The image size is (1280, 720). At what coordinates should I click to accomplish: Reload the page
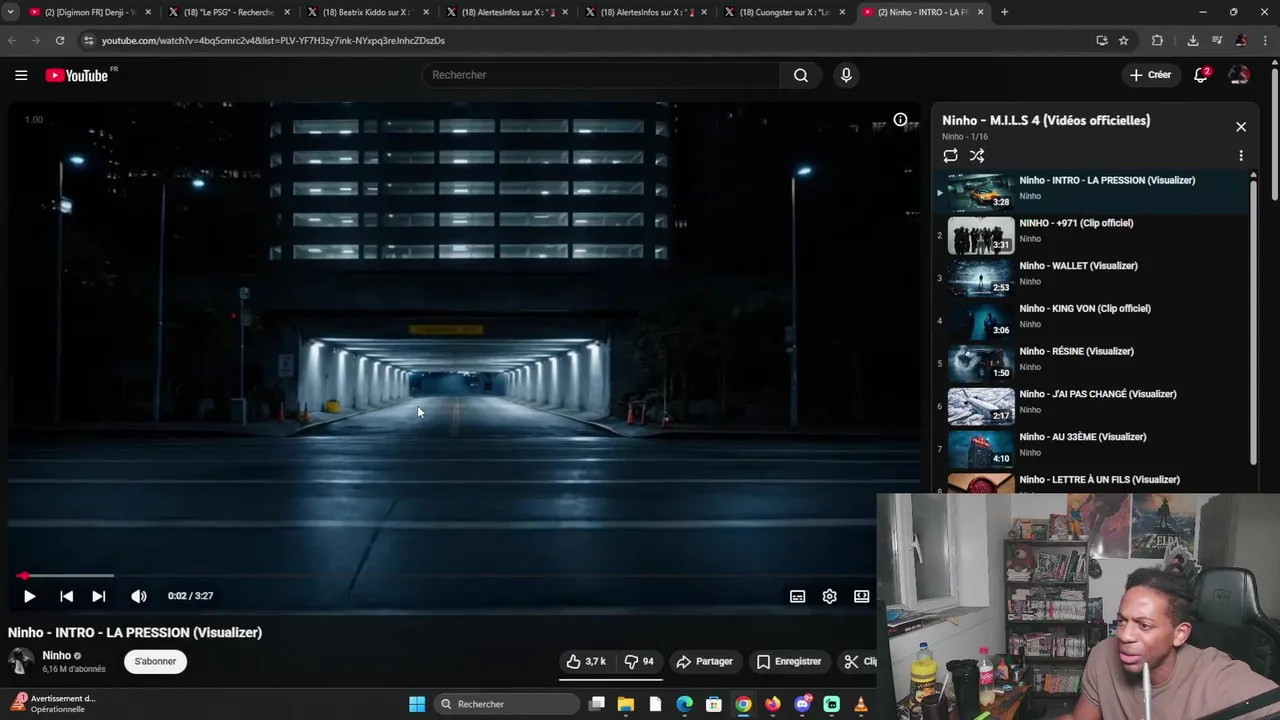60,40
